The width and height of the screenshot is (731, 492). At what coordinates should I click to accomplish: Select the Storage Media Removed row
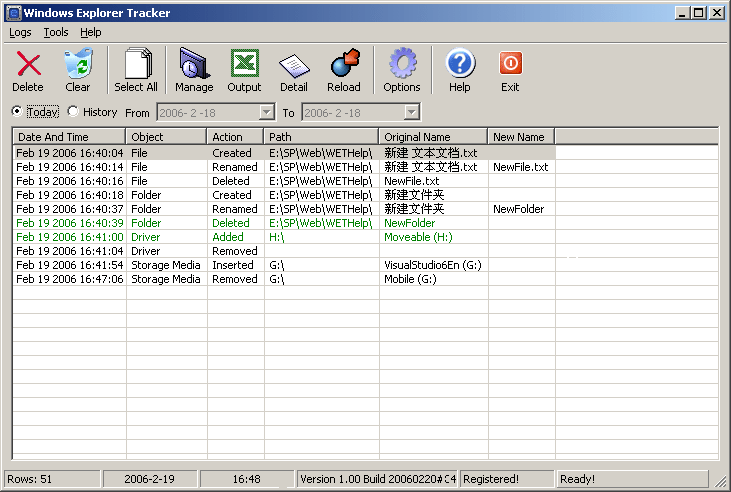point(284,279)
